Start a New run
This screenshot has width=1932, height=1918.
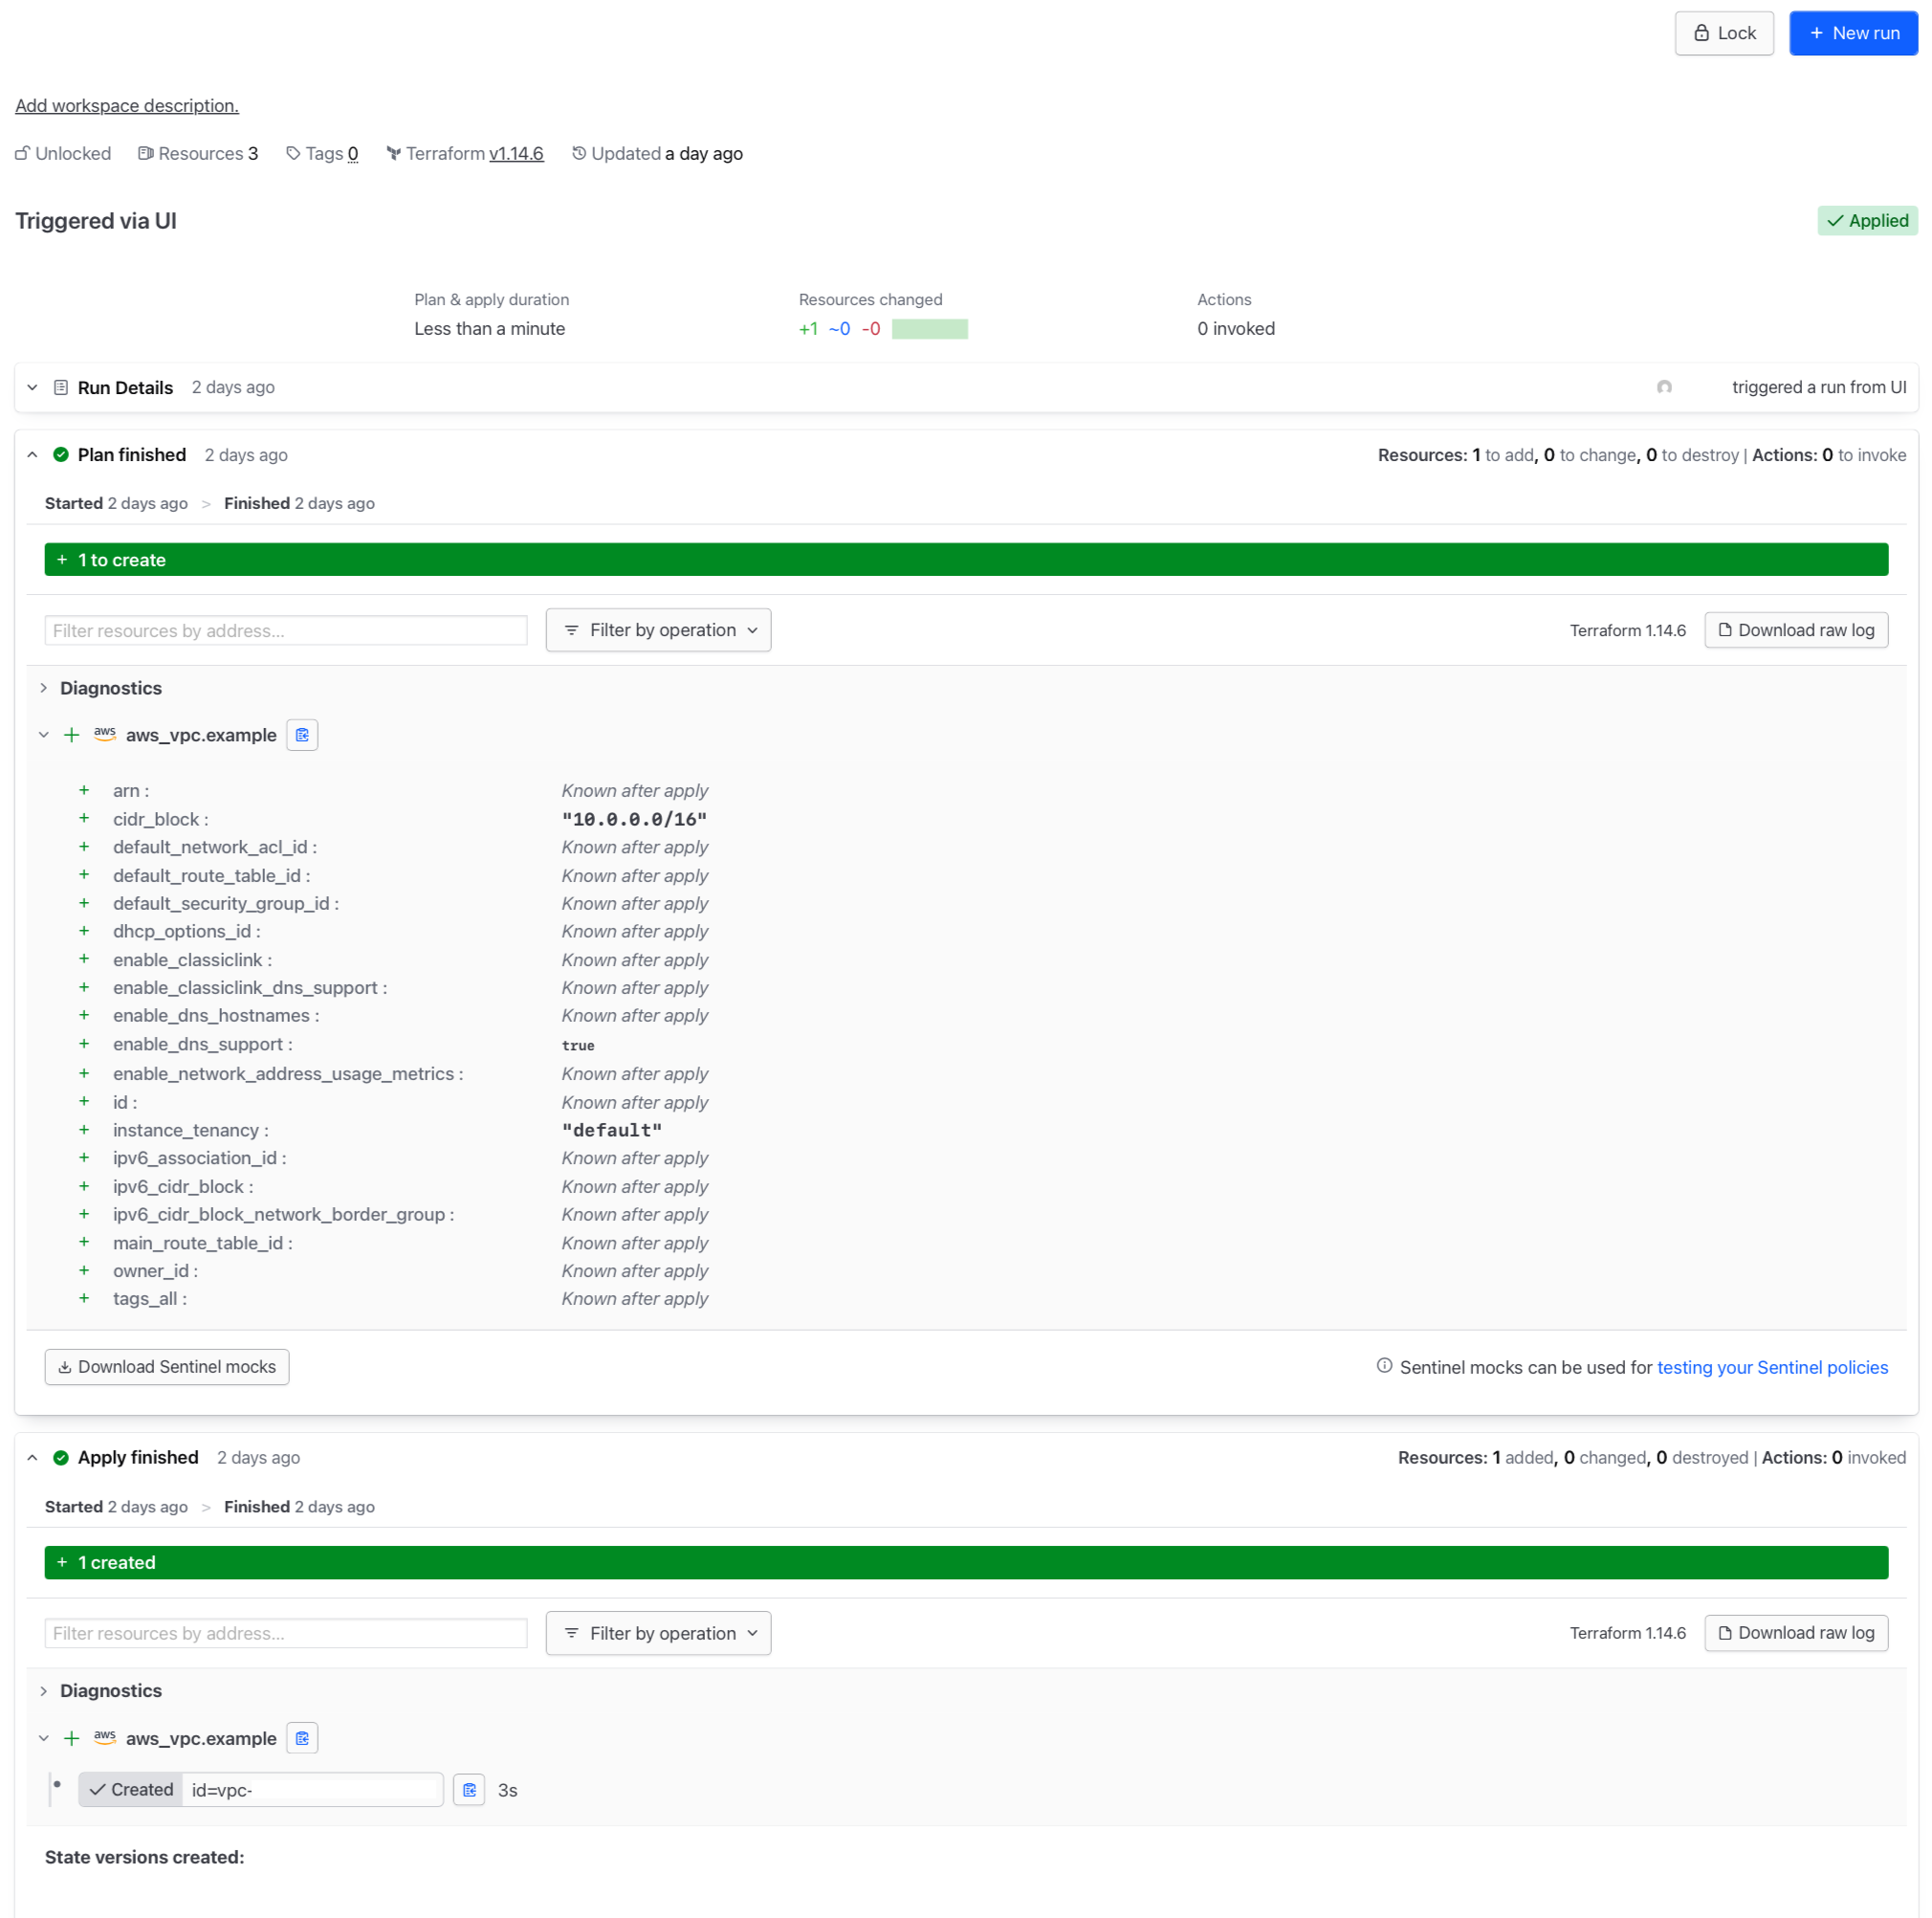[1853, 33]
